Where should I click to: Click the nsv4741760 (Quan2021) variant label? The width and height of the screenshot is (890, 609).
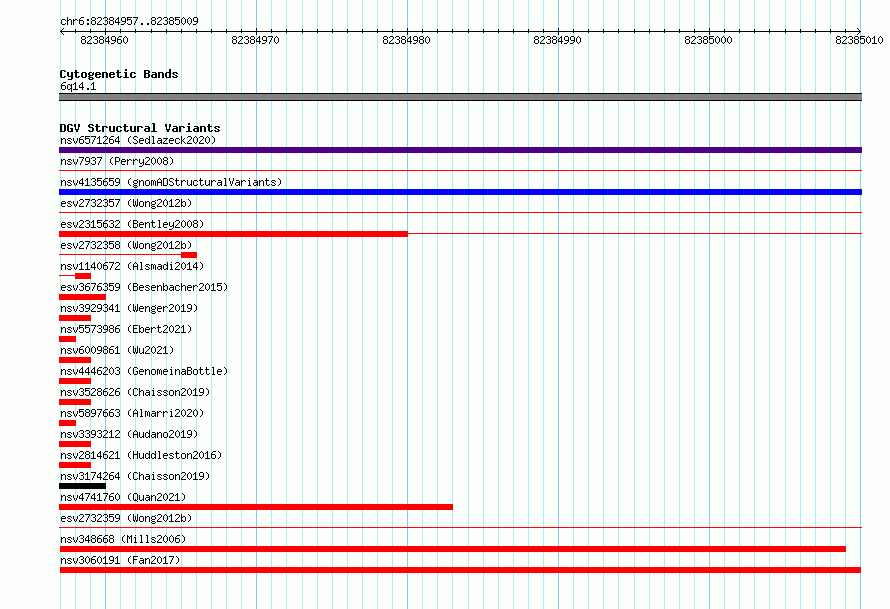click(x=123, y=497)
